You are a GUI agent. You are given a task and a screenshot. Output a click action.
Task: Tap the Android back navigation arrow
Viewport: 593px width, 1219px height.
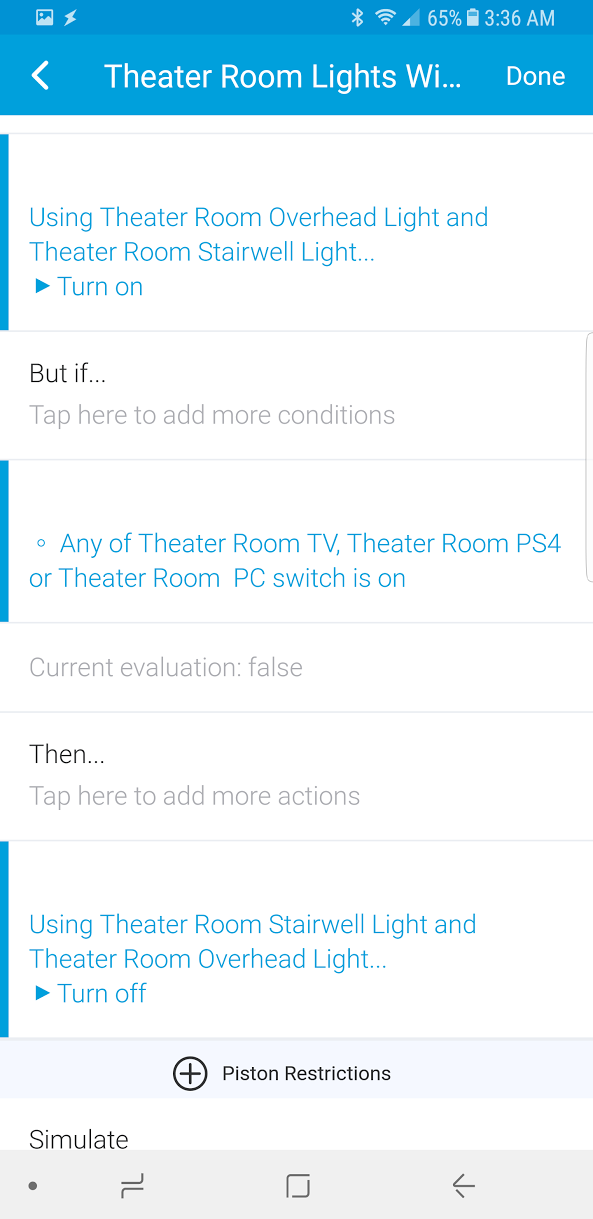(463, 1186)
